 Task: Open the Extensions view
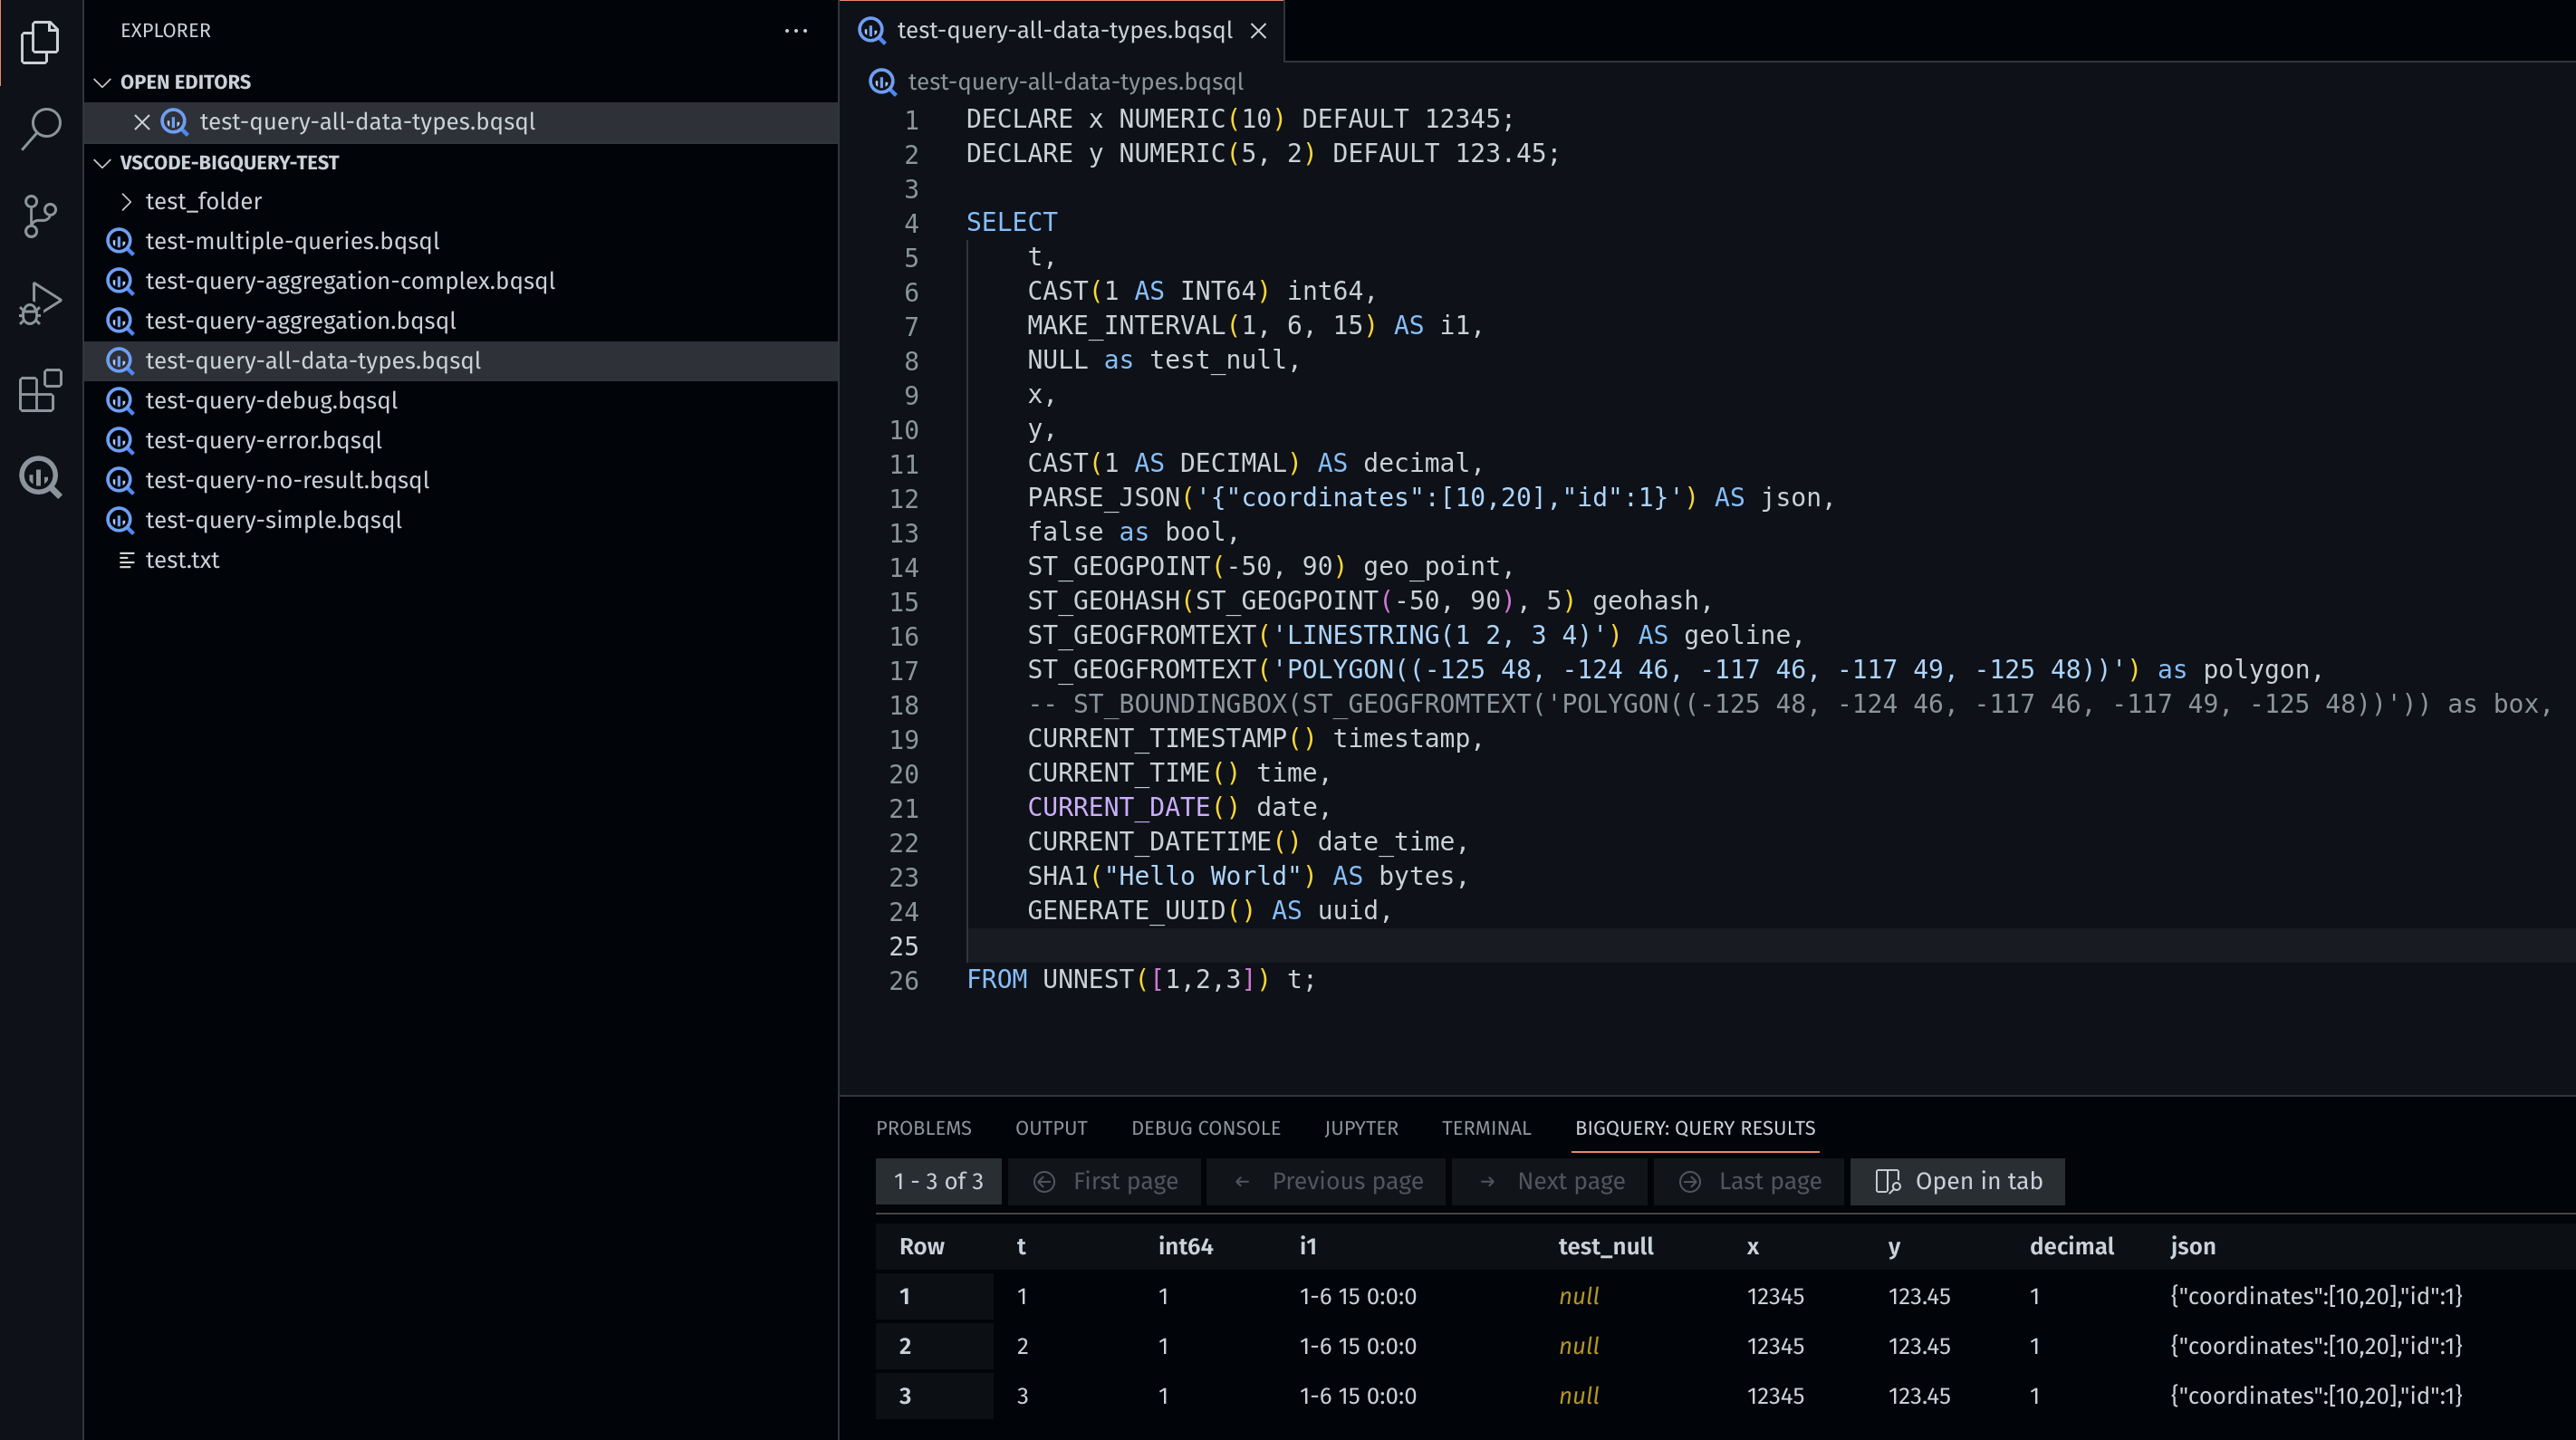pos(40,390)
